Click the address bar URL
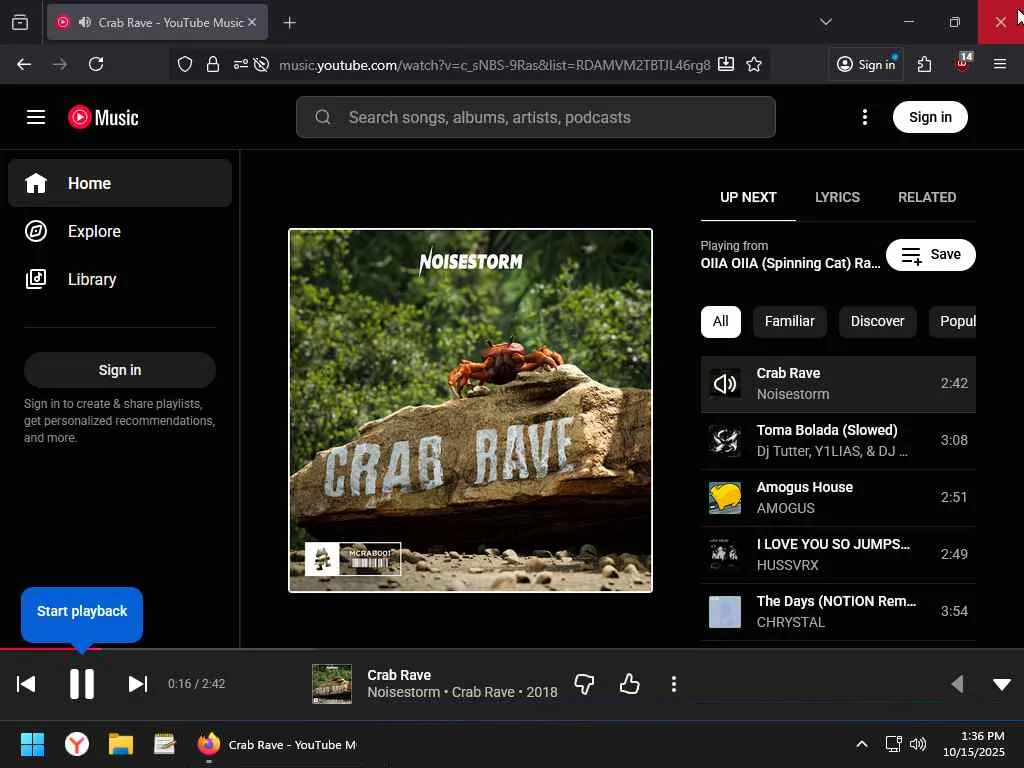Viewport: 1024px width, 768px height. click(x=494, y=65)
